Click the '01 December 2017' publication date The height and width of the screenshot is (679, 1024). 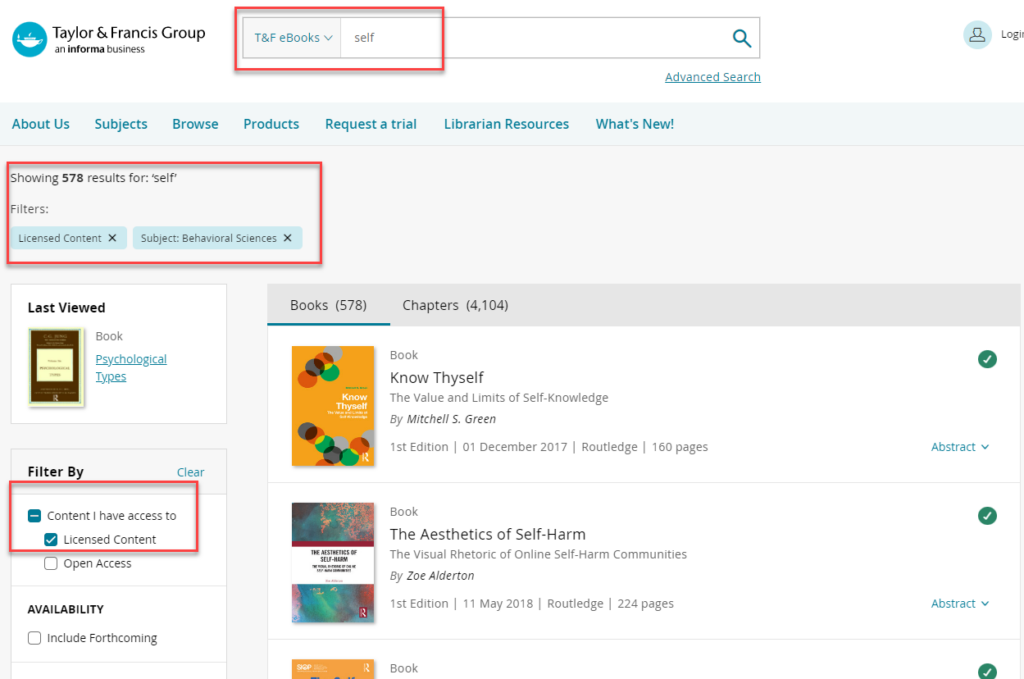click(x=515, y=447)
